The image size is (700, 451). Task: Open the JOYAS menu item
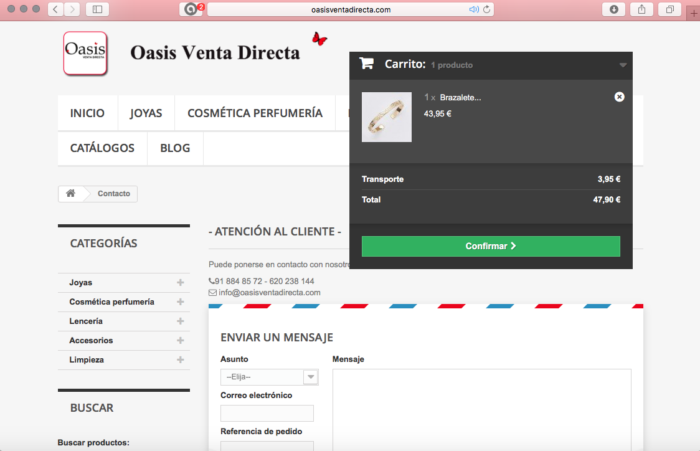(x=146, y=113)
